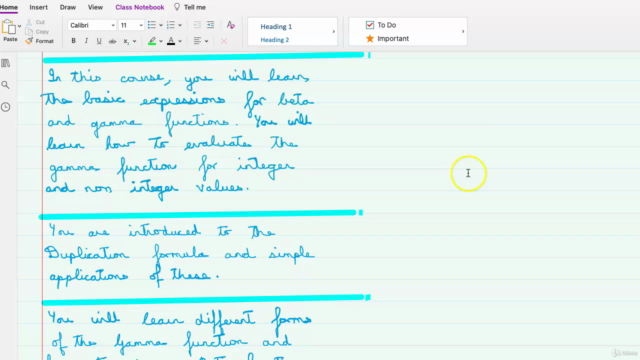Expand the styles gallery arrow
This screenshot has width=640, height=360.
[x=333, y=31]
